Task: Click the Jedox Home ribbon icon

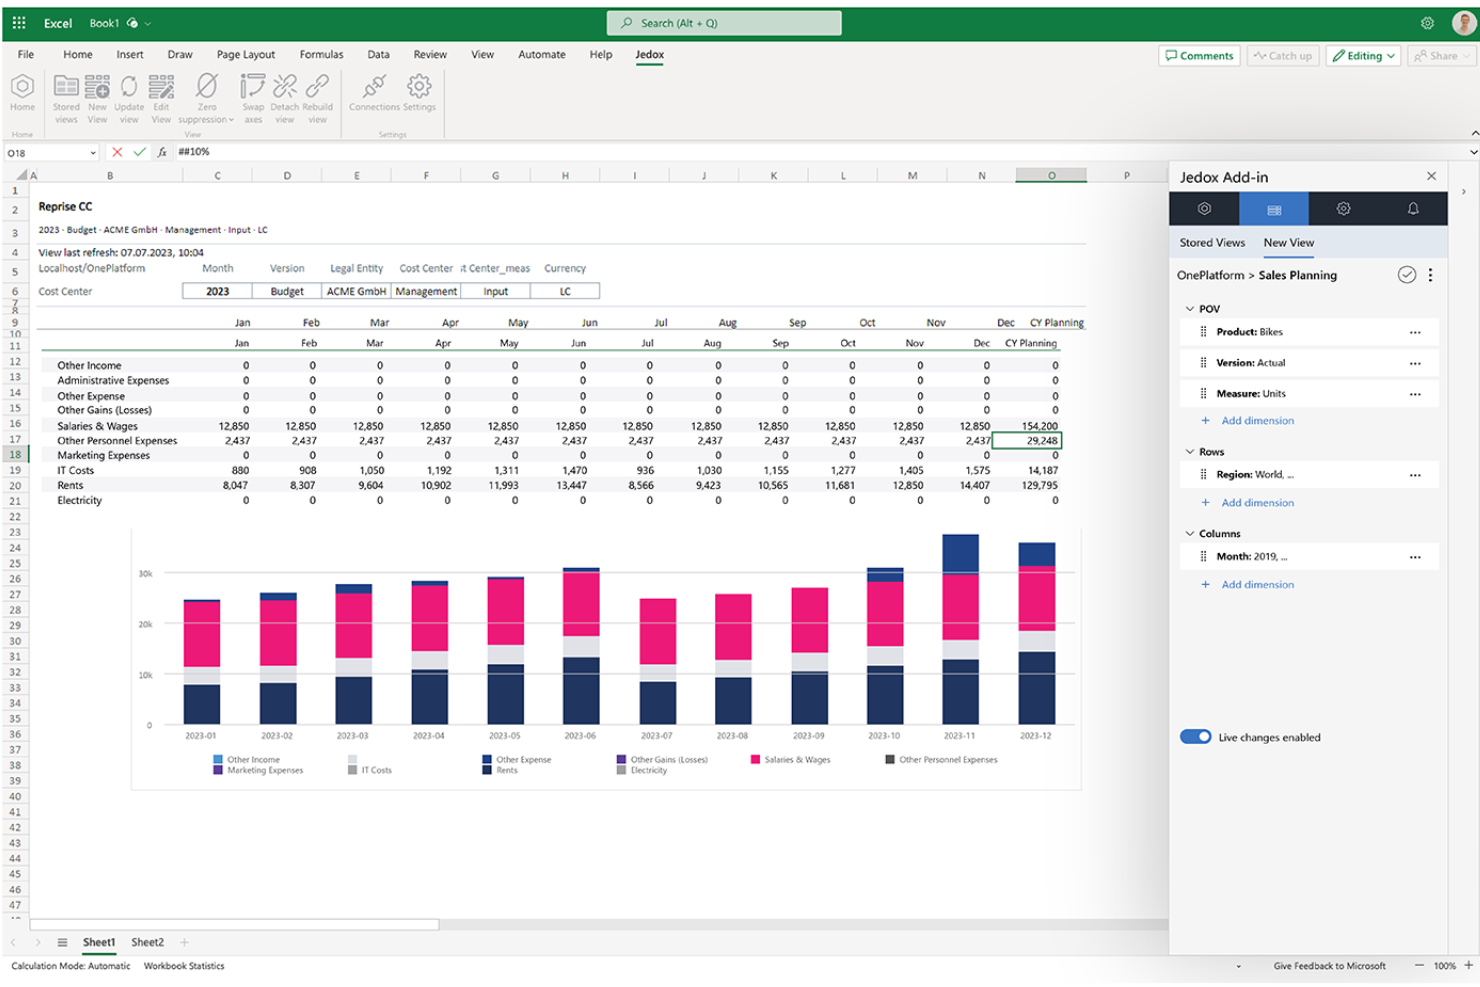Action: (x=22, y=93)
